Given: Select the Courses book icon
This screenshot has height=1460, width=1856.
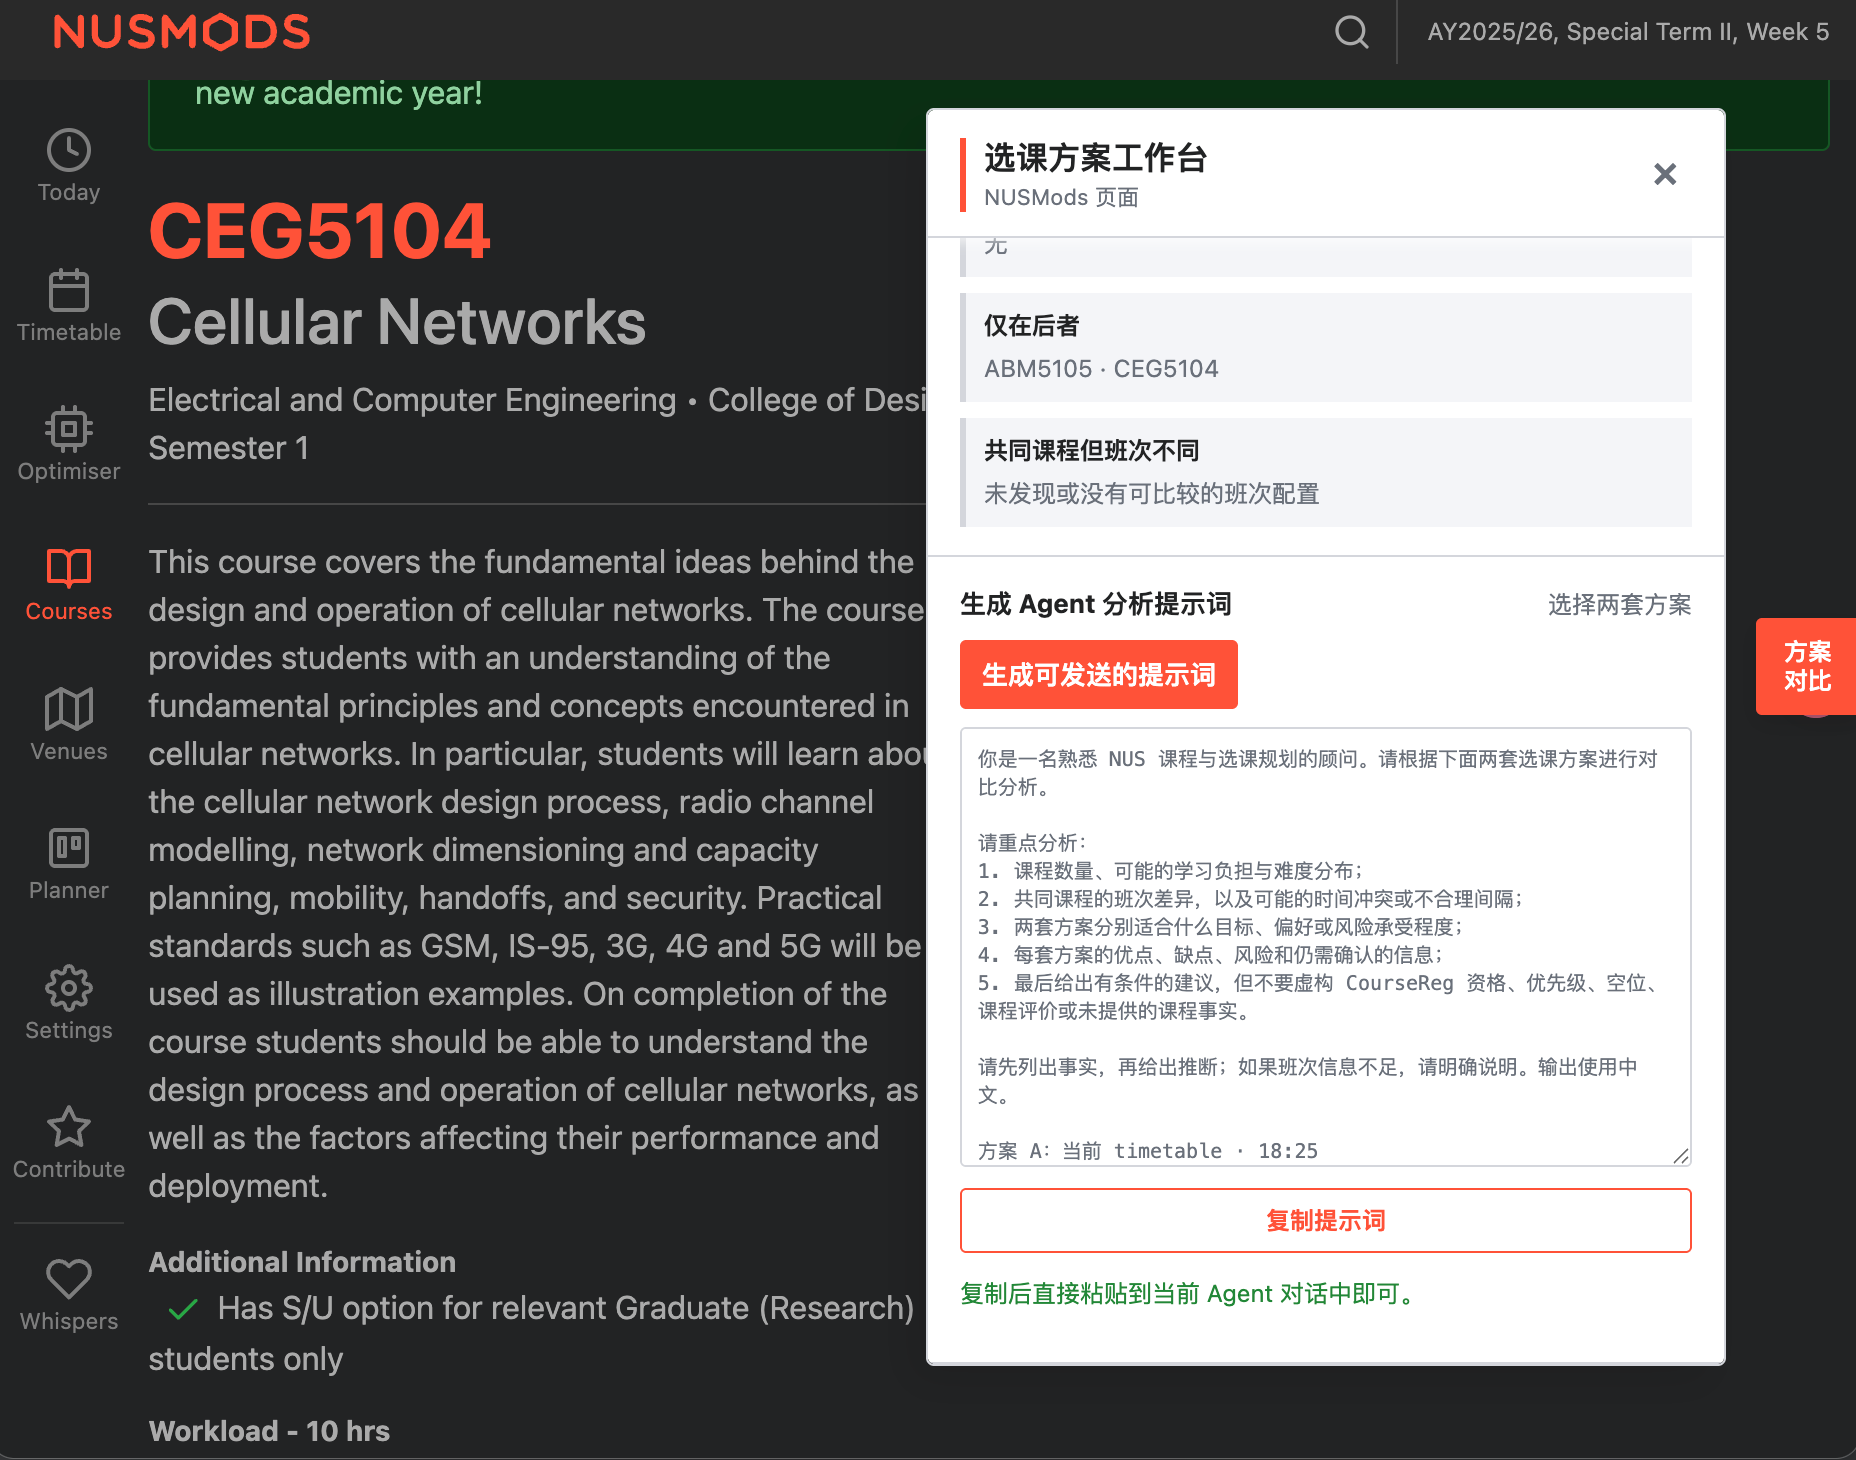Looking at the screenshot, I should (69, 568).
